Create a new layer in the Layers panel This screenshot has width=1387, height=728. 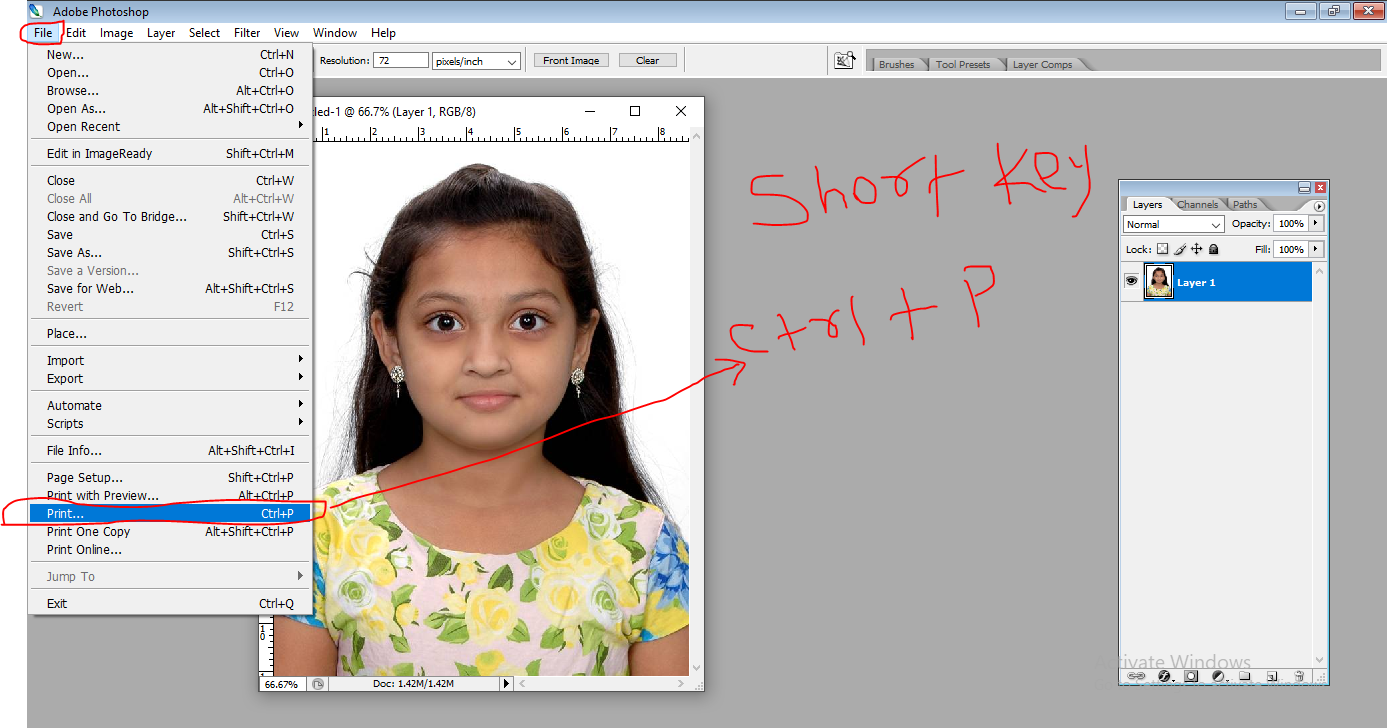1273,676
